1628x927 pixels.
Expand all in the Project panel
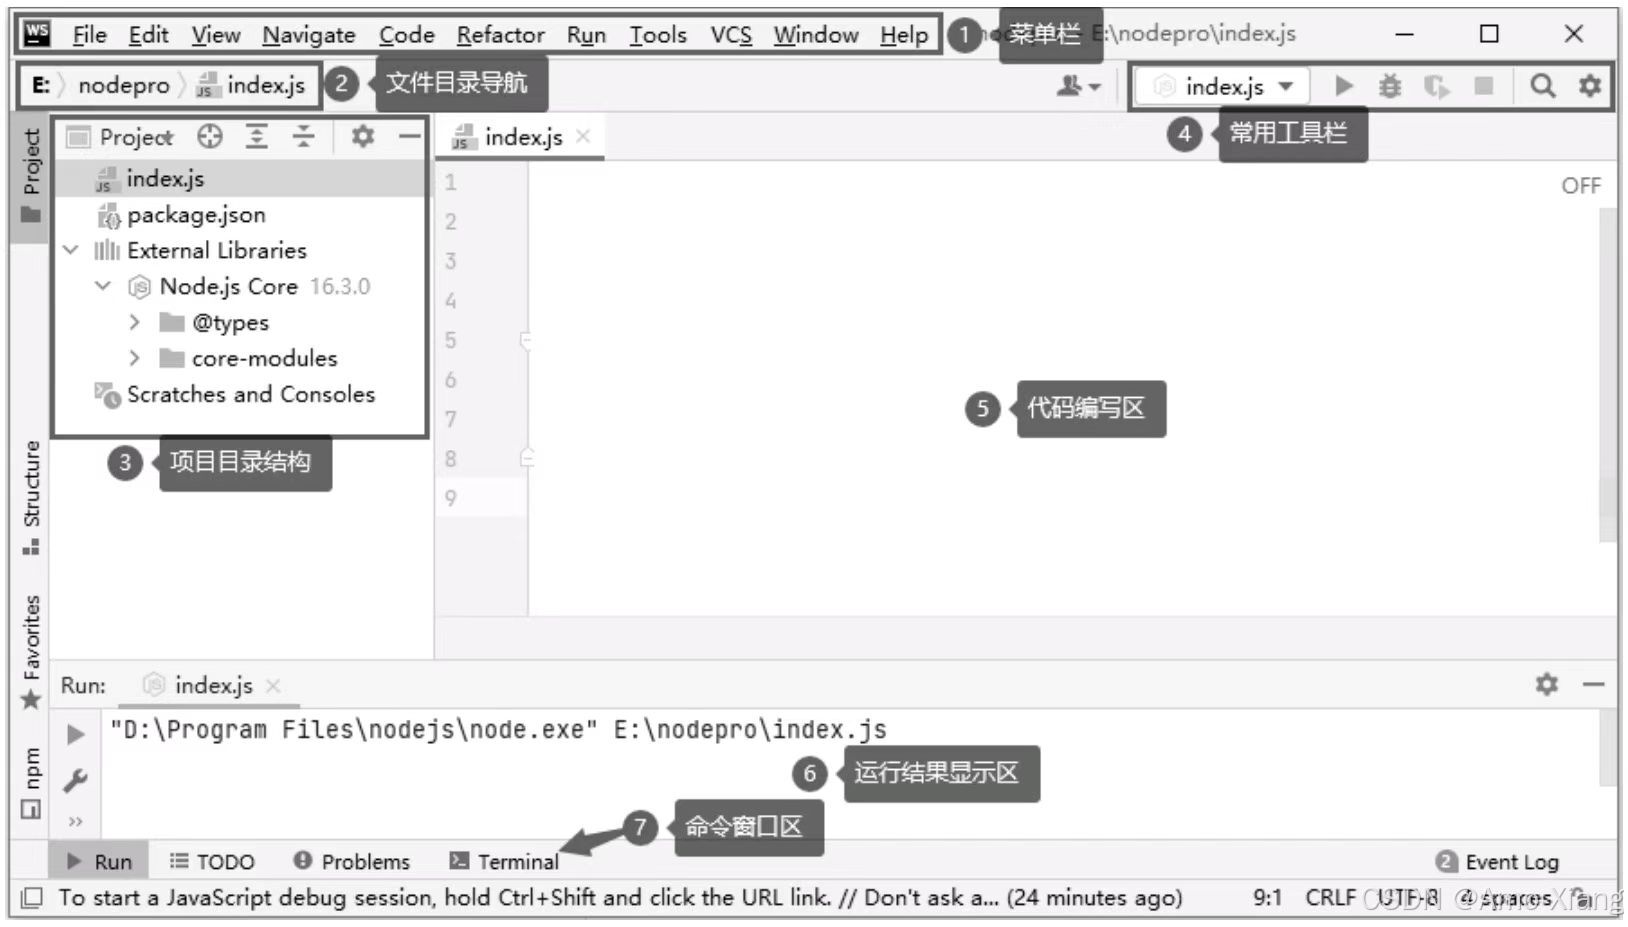(x=257, y=137)
